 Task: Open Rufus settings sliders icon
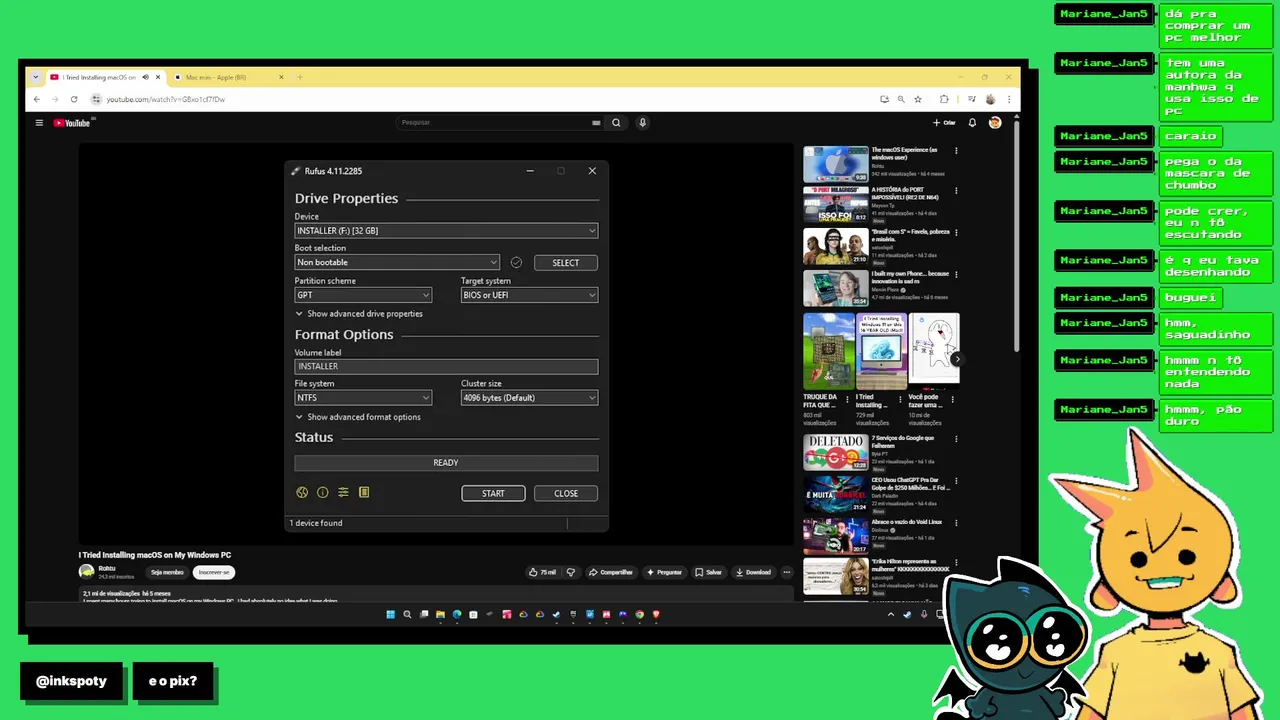pos(343,492)
